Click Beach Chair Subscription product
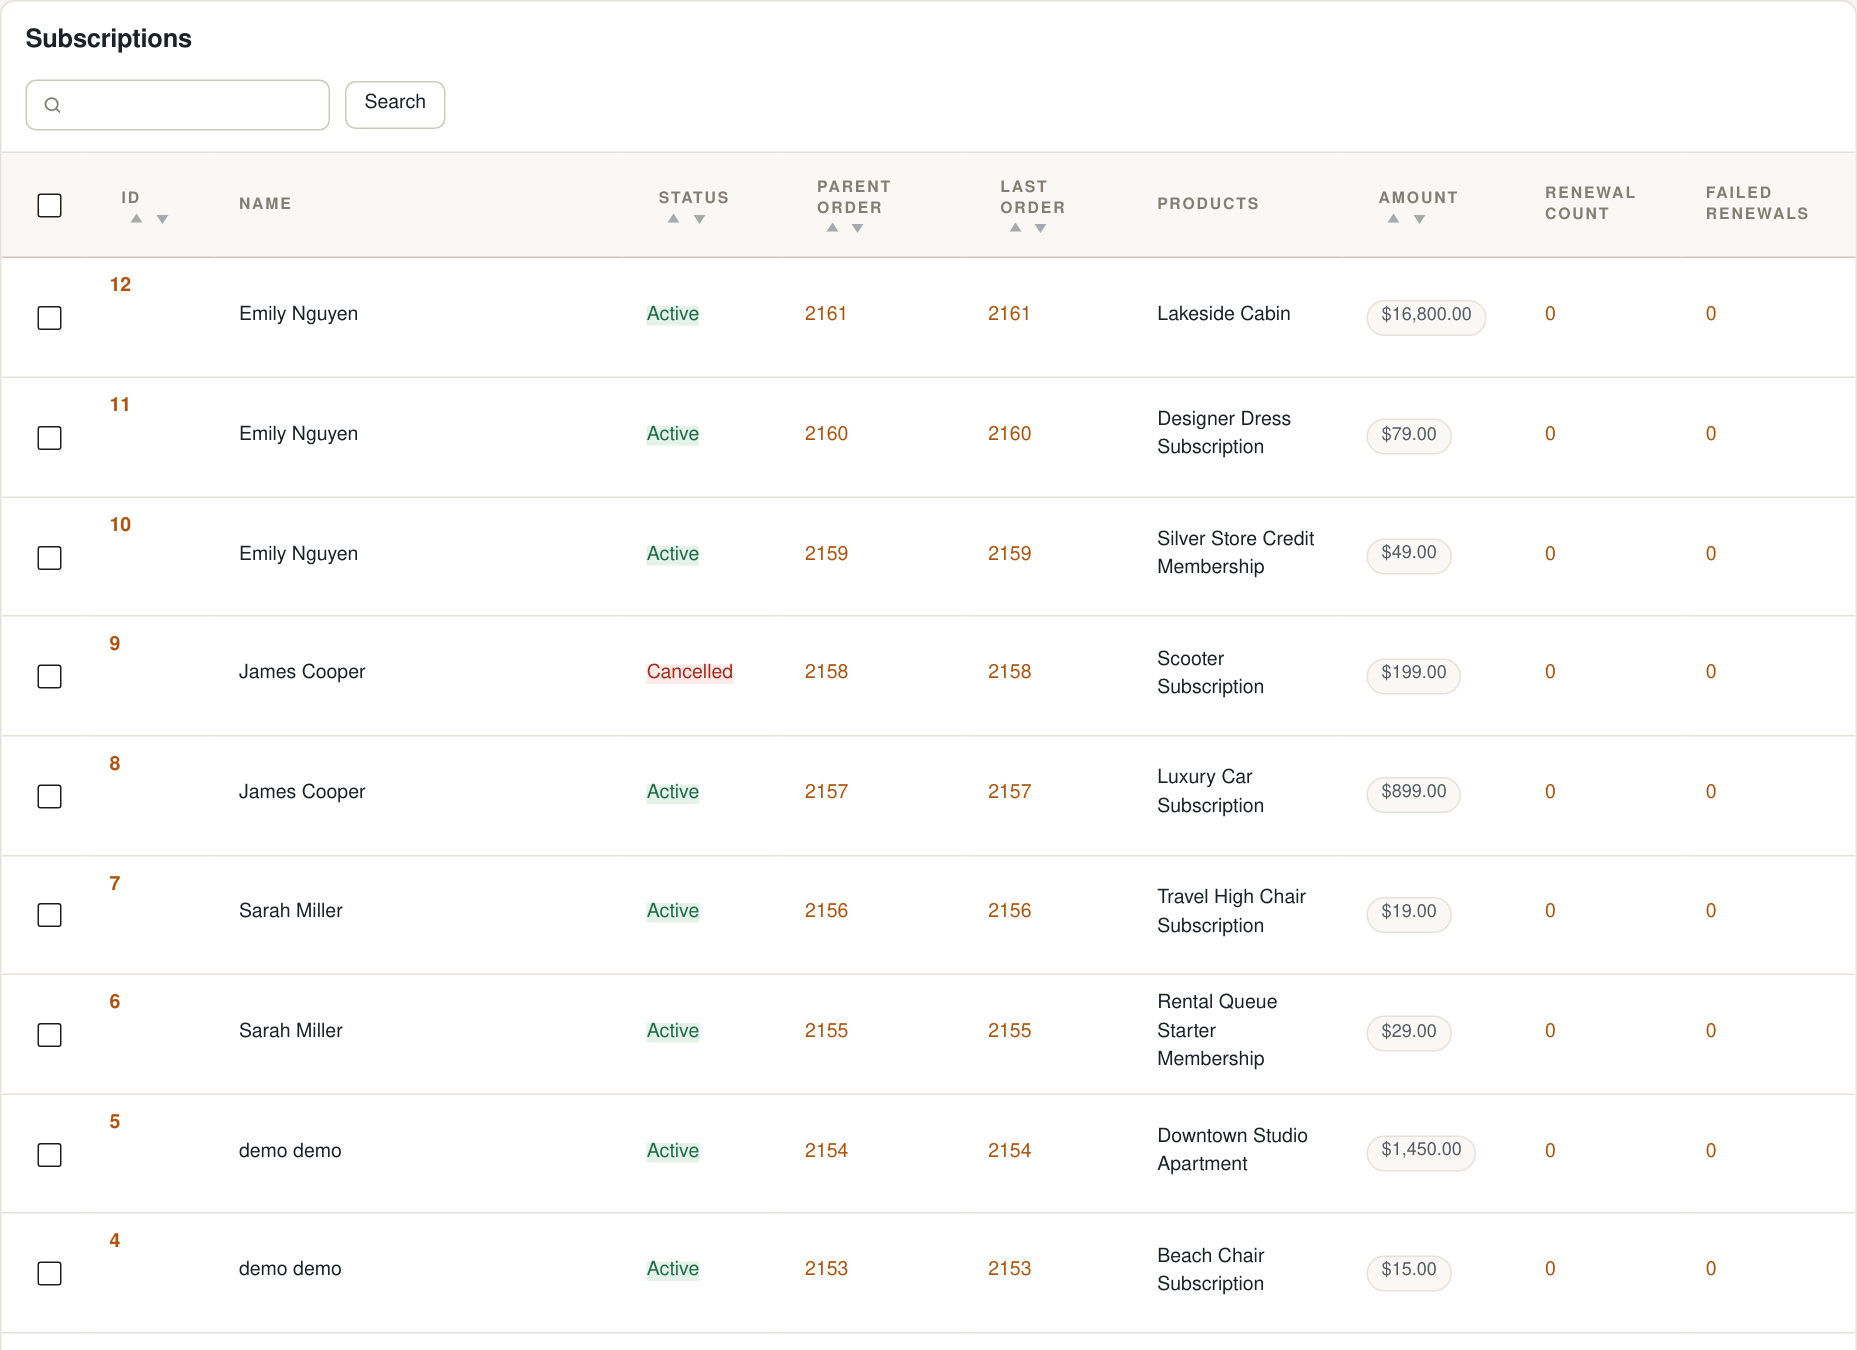Viewport: 1857px width, 1350px height. click(1211, 1269)
